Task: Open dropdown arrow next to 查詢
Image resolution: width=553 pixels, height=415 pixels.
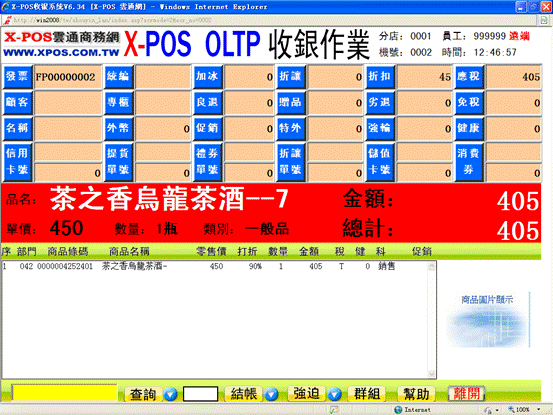Action: (170, 394)
